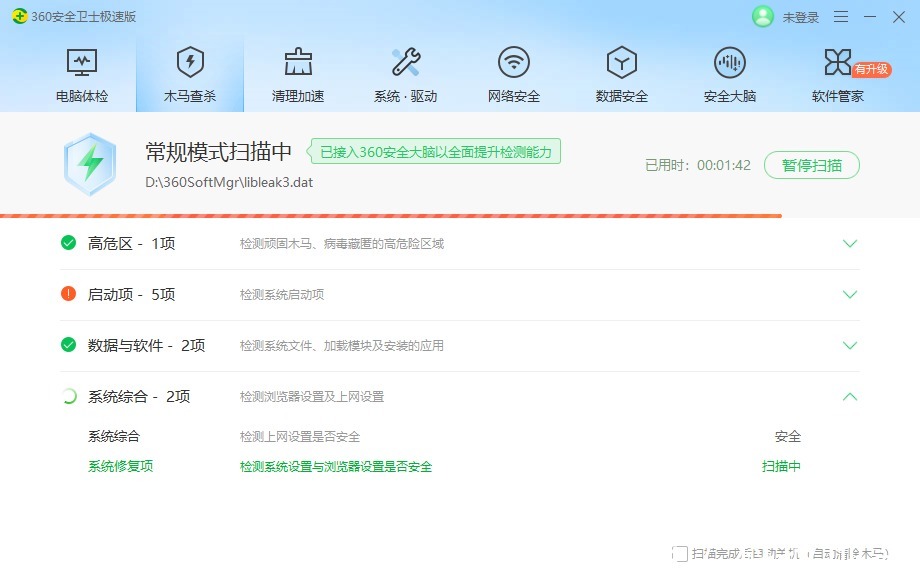Screen dimensions: 920x580
Task: Click 检测系统设置与浏览器设置是否安全 description
Action: click(x=336, y=467)
